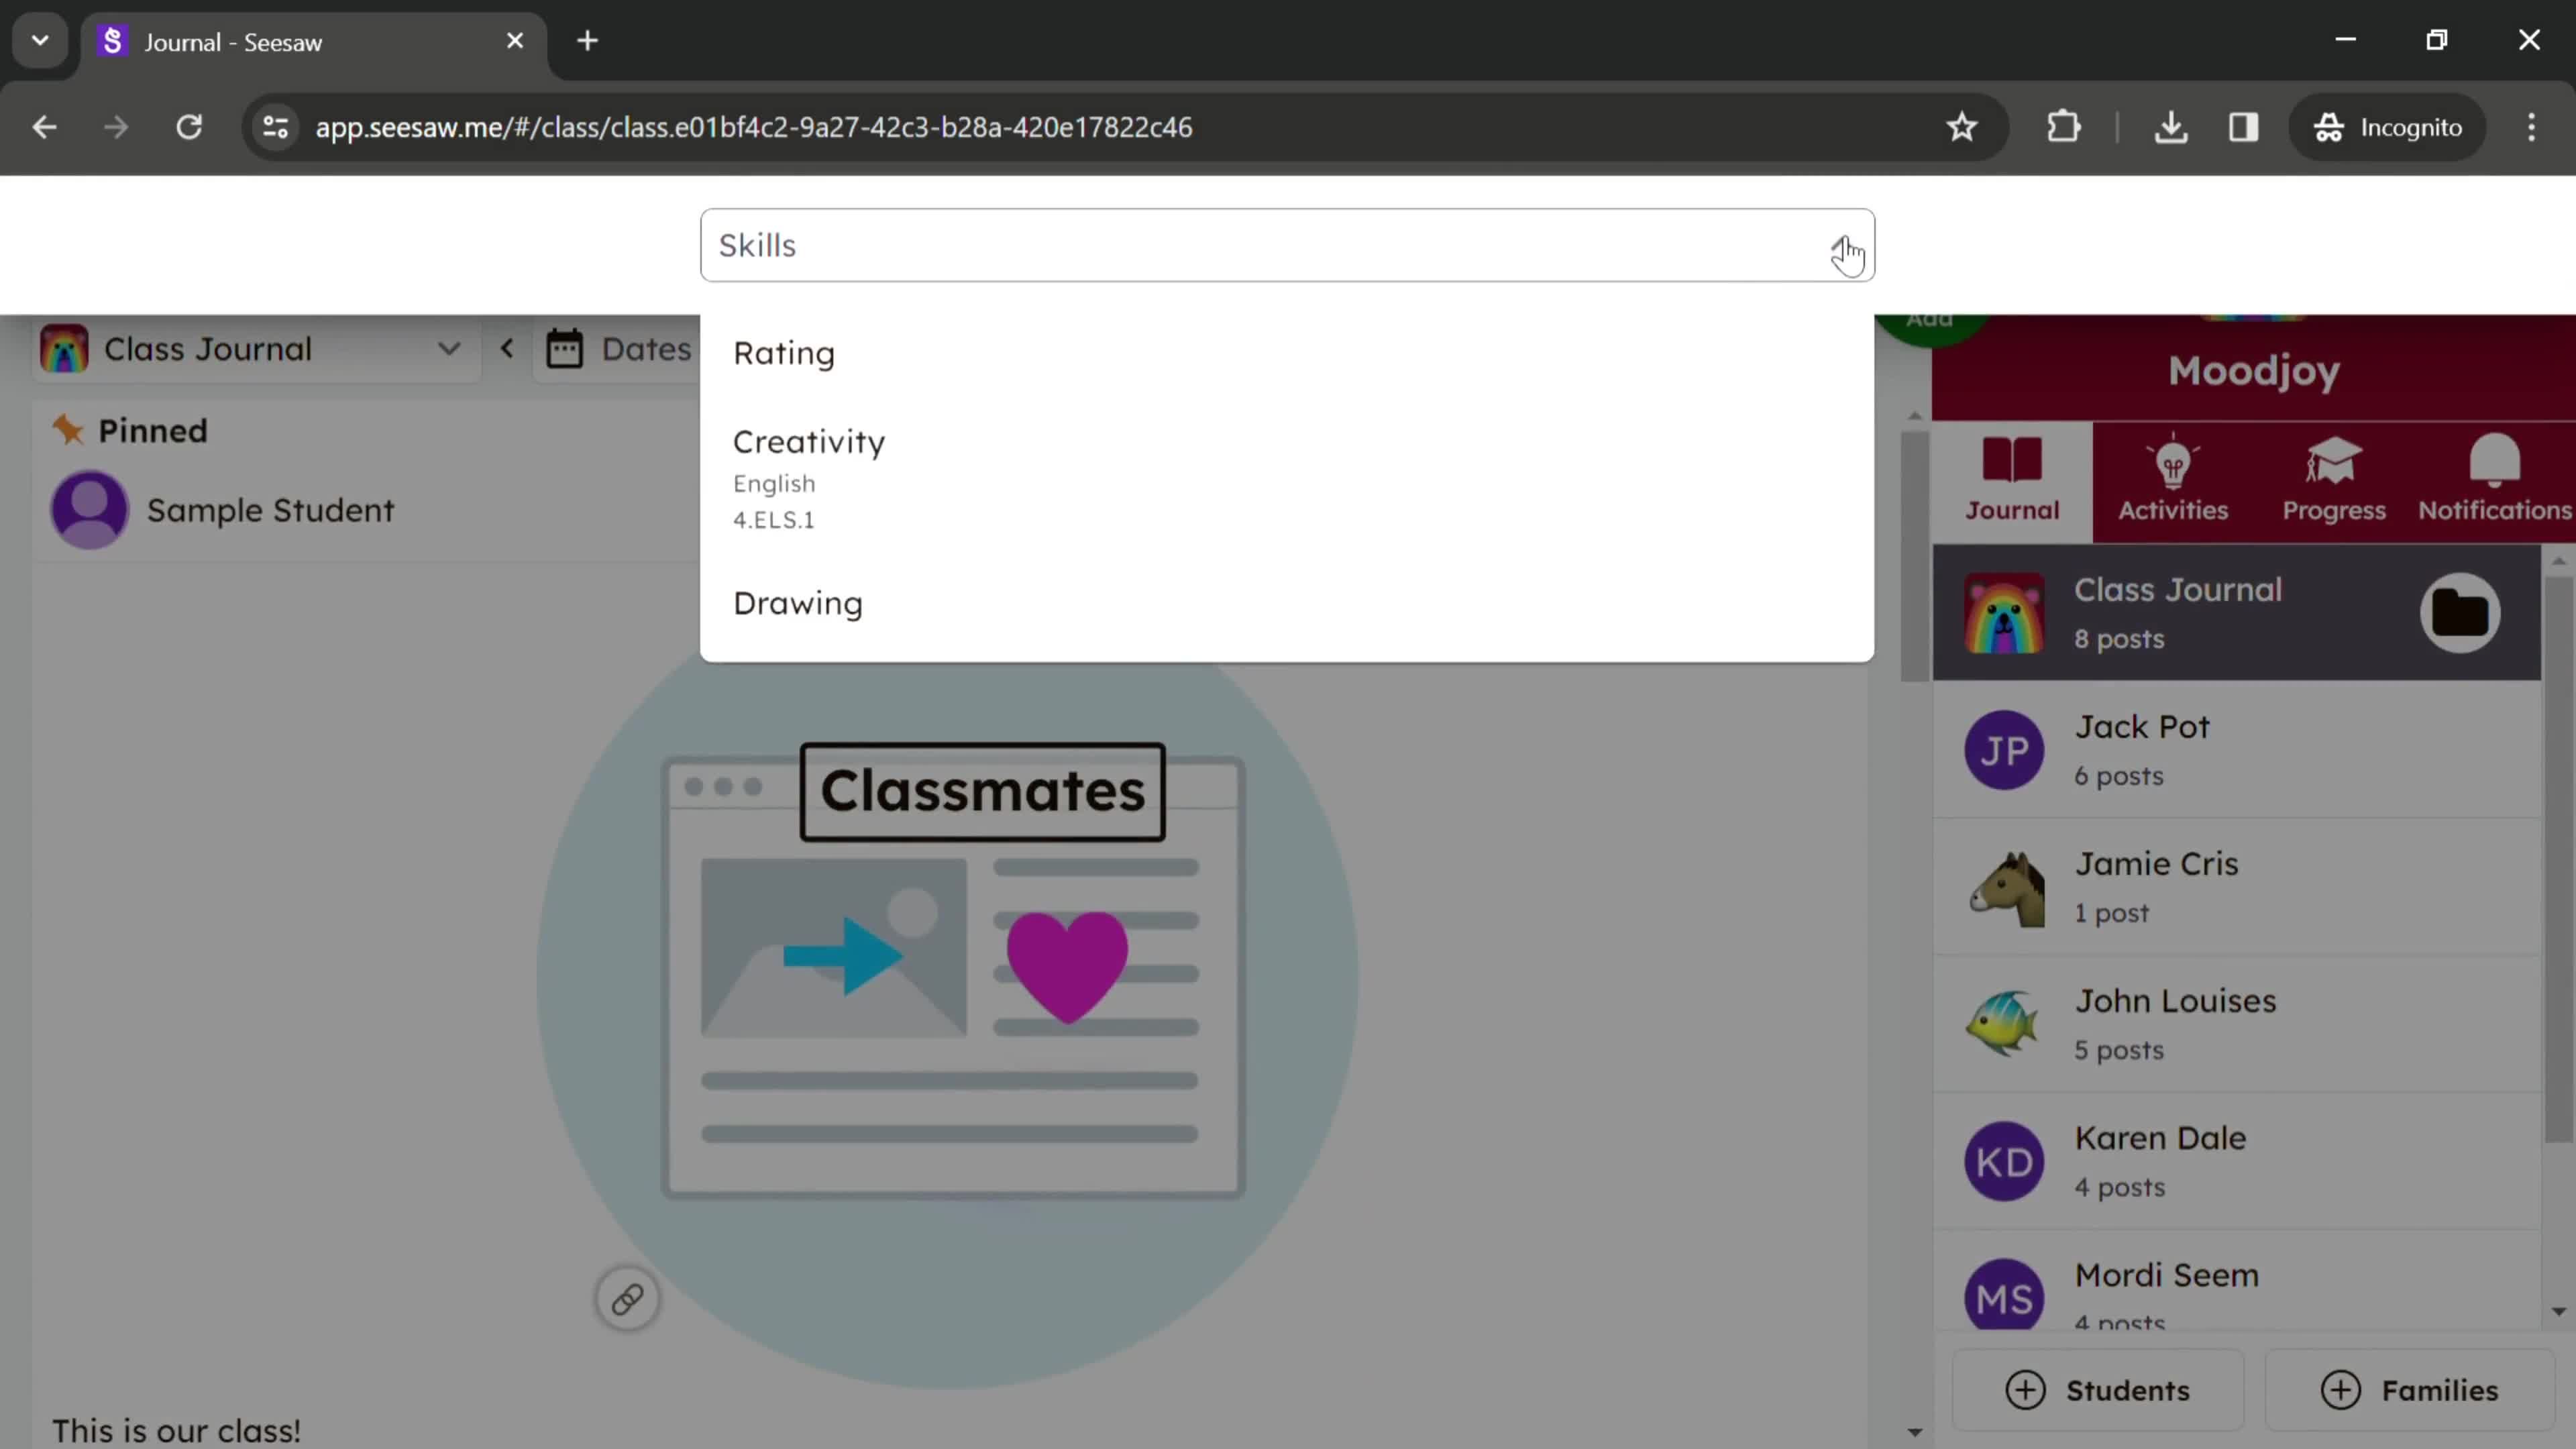Click the Class Journal folder icon
Viewport: 2576px width, 1449px height.
pos(2461,610)
